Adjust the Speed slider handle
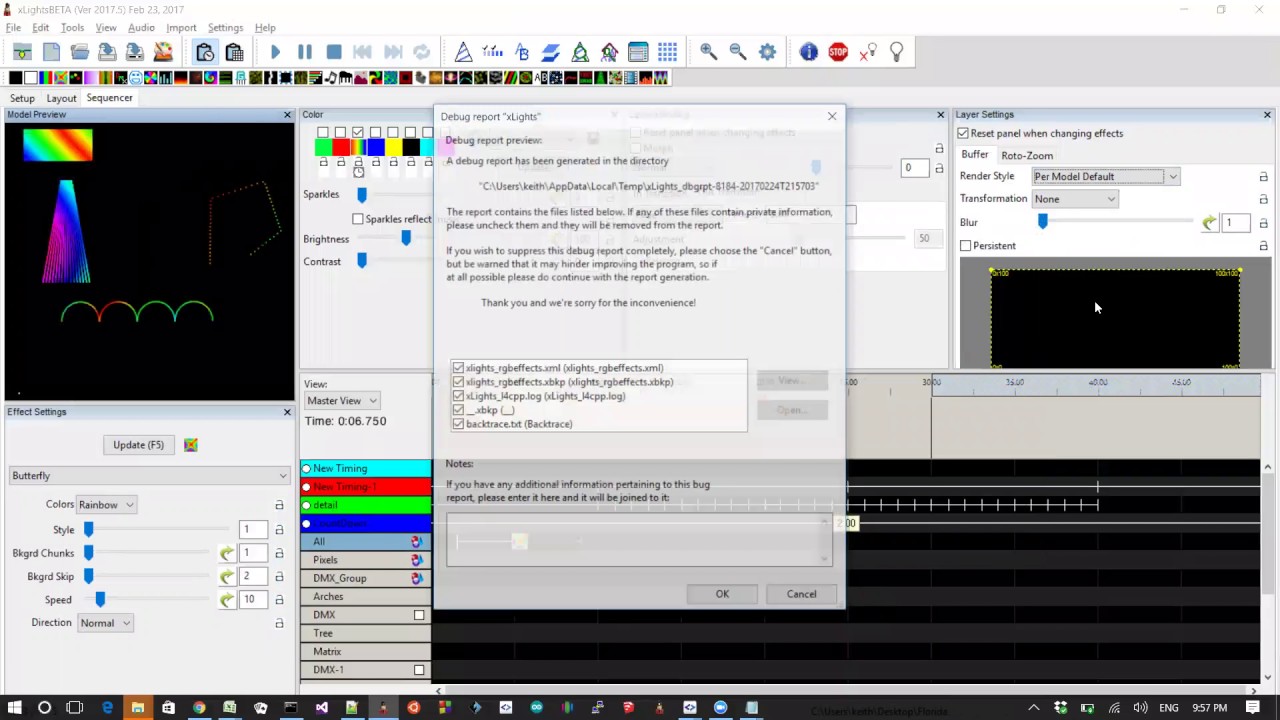 click(100, 600)
